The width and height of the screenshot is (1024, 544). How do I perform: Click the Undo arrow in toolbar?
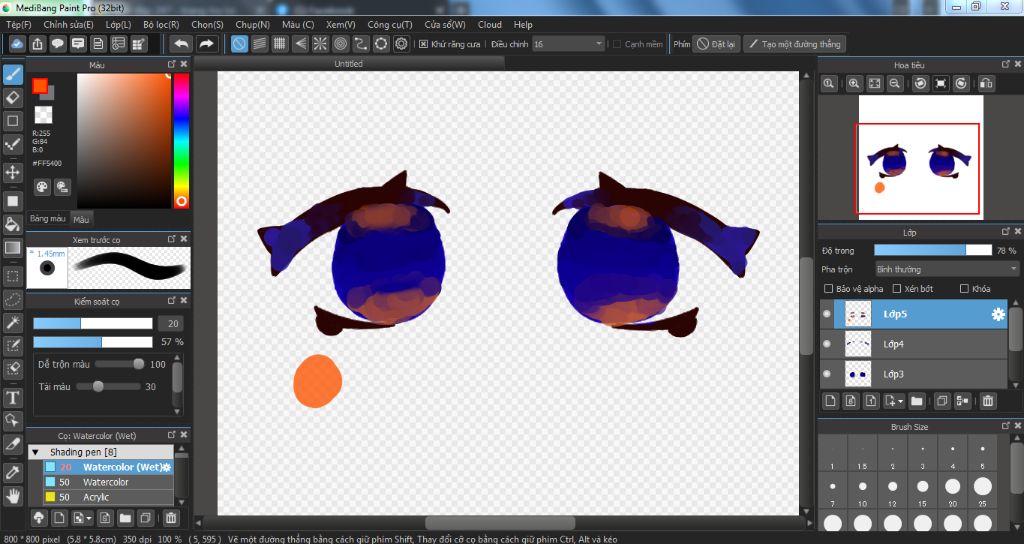[181, 44]
